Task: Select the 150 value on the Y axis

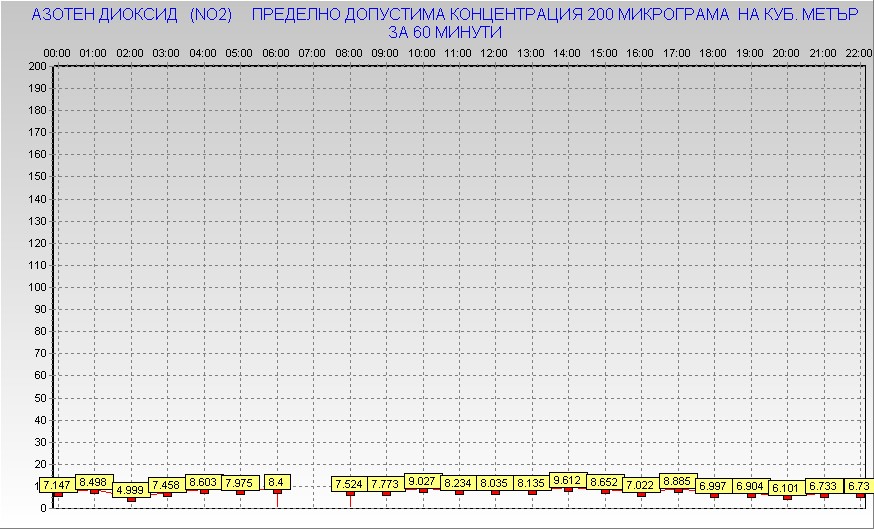Action: click(37, 177)
